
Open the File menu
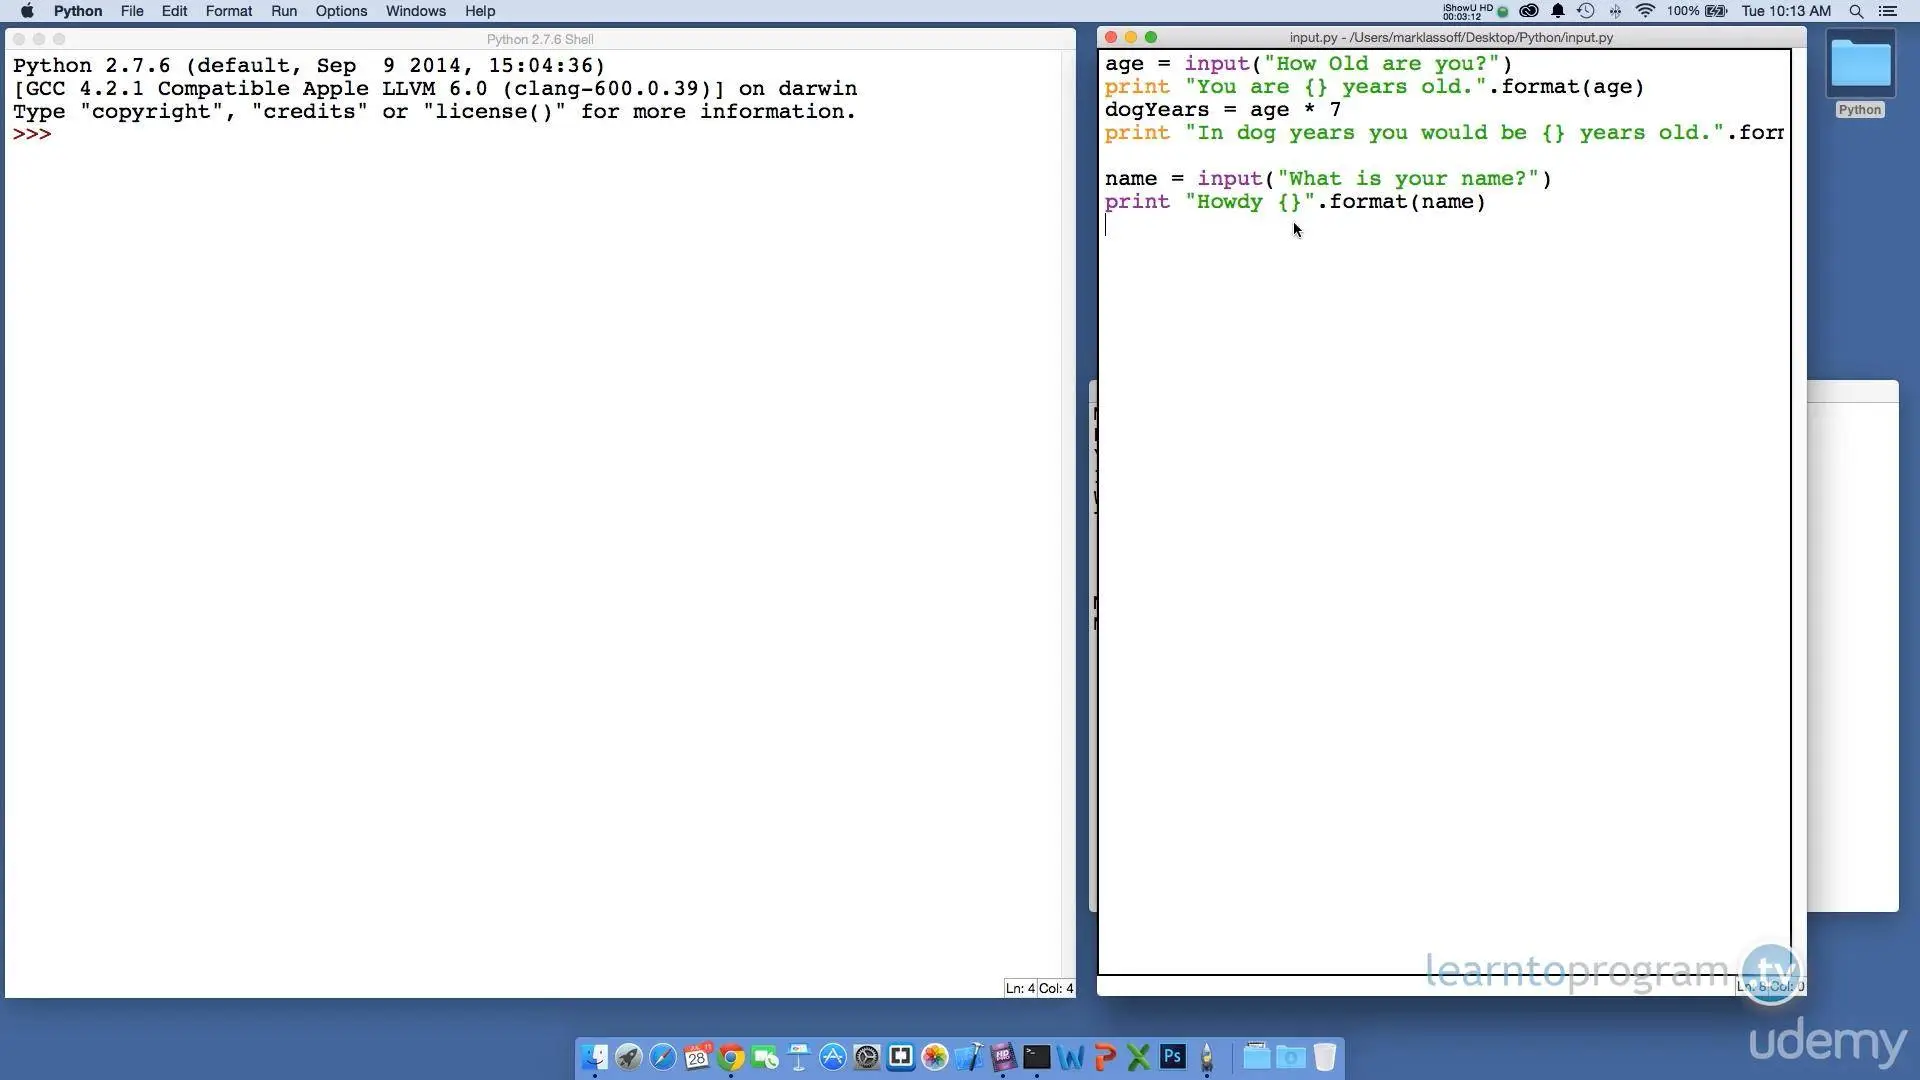pyautogui.click(x=132, y=11)
